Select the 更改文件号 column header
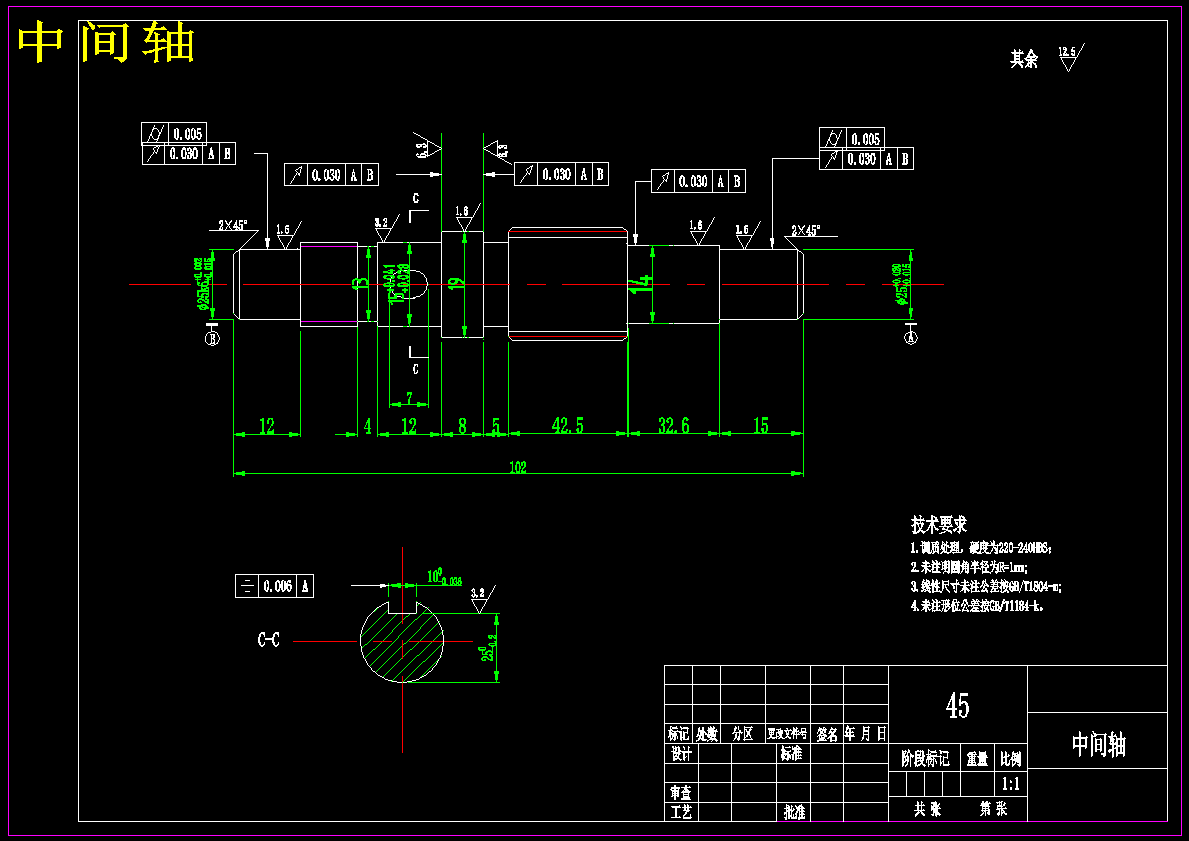 pyautogui.click(x=787, y=734)
